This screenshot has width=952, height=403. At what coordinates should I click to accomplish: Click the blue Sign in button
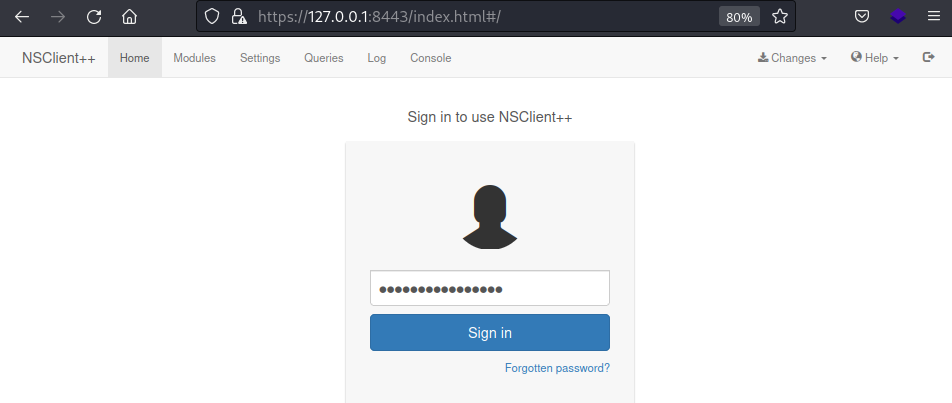[490, 333]
